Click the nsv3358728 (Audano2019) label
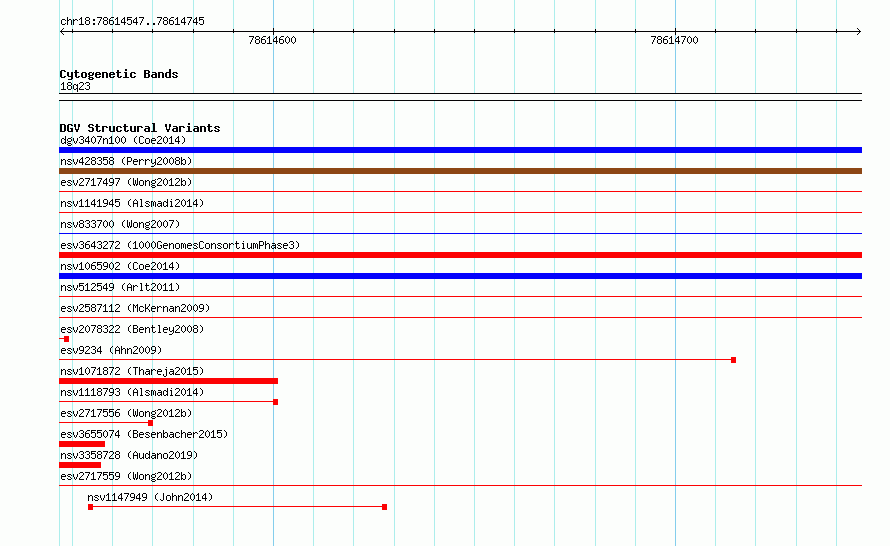Image resolution: width=890 pixels, height=546 pixels. click(x=129, y=455)
